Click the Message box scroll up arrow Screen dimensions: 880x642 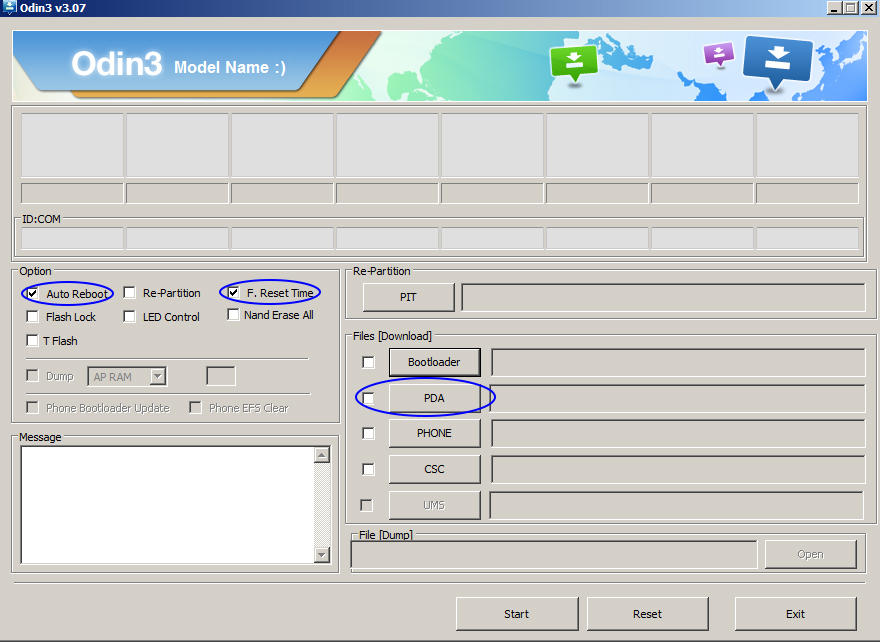[322, 455]
